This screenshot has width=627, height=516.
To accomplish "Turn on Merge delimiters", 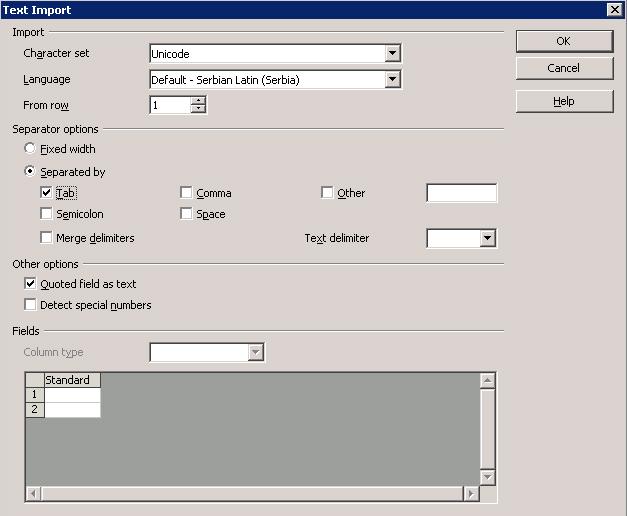I will (x=47, y=238).
